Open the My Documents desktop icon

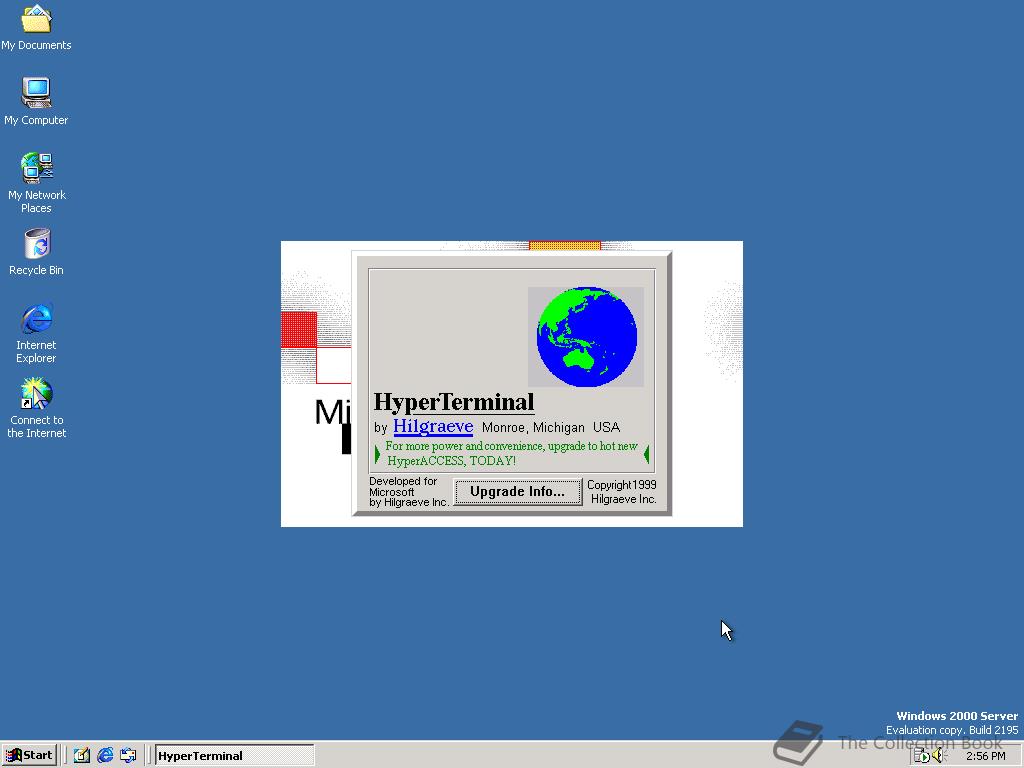37,27
